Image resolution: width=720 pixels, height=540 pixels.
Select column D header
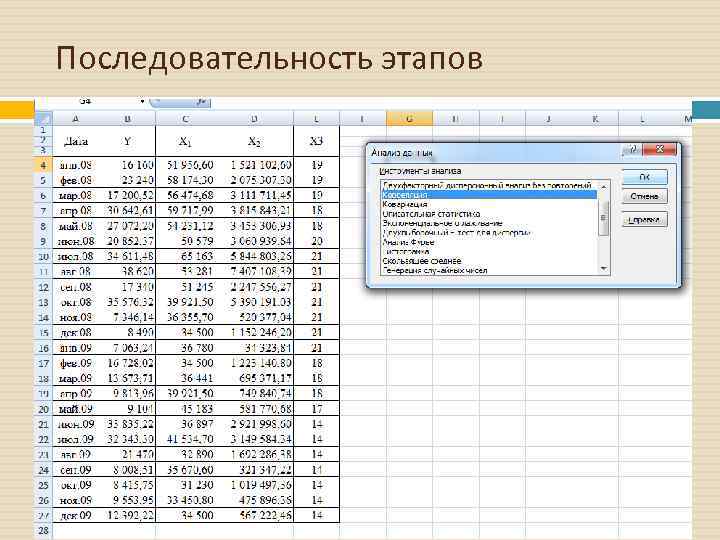pos(254,119)
